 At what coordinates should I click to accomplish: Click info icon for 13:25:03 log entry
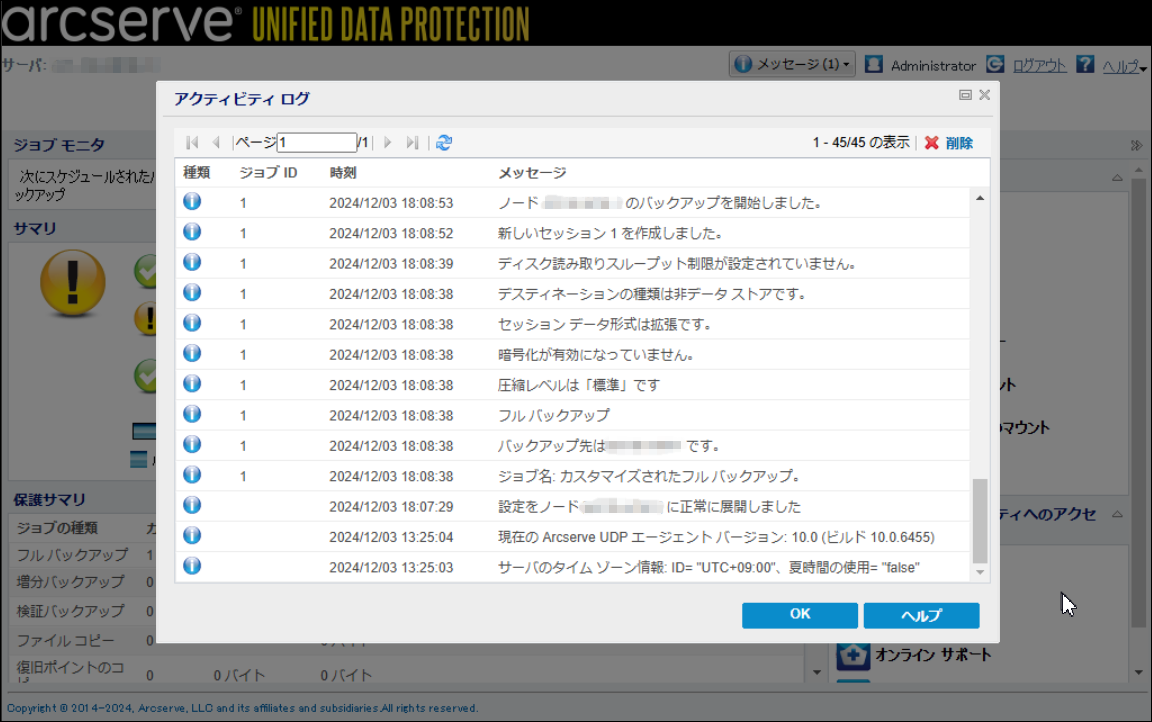[192, 566]
